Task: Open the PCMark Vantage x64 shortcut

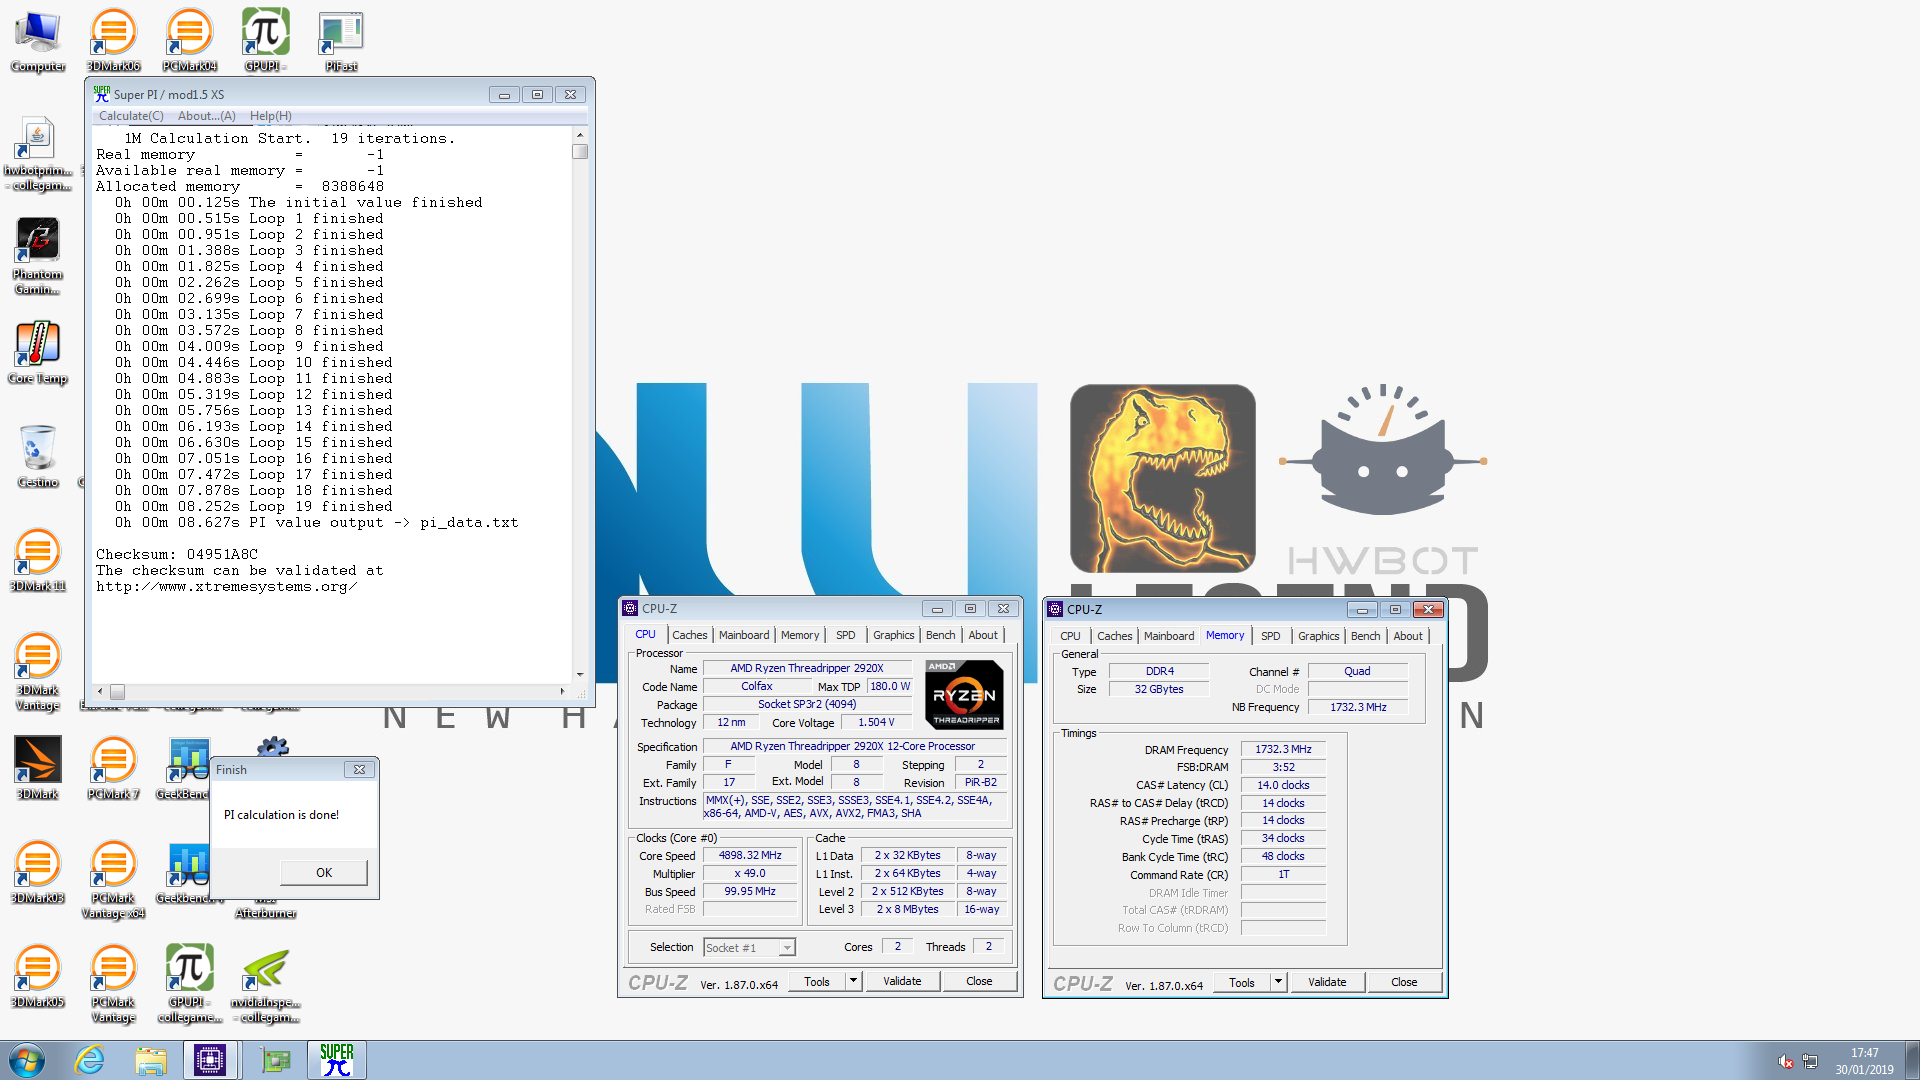Action: click(x=113, y=880)
